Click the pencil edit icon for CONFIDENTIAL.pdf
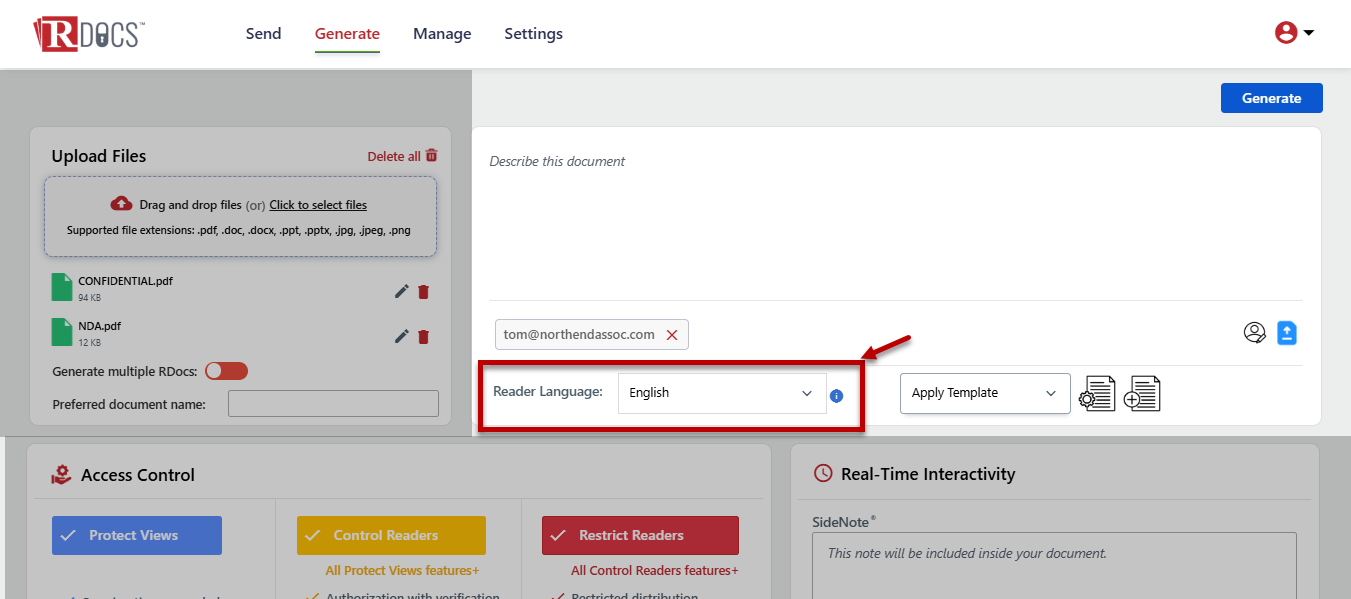1351x599 pixels. click(x=401, y=291)
